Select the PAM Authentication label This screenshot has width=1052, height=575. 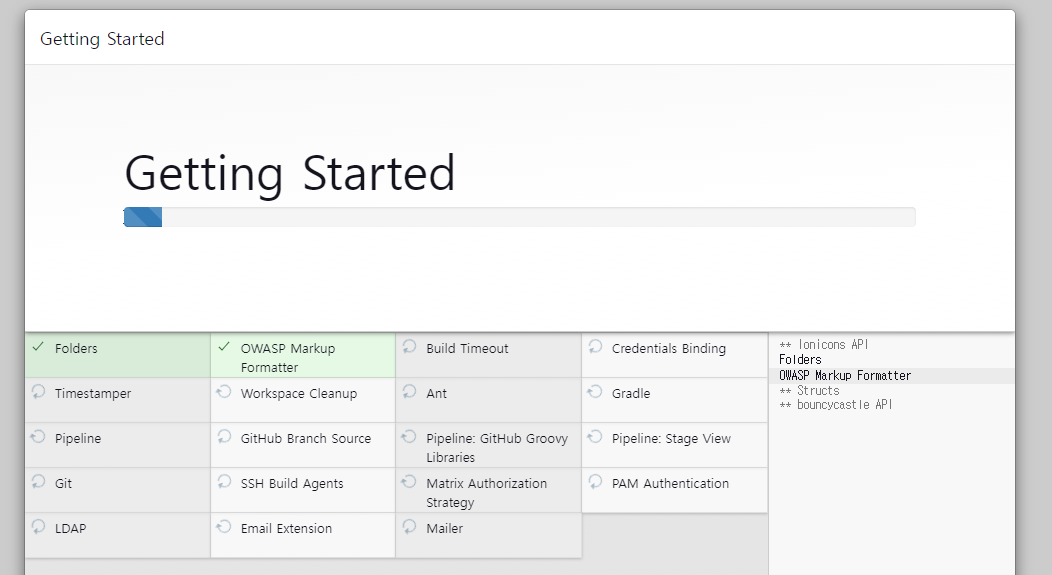(x=670, y=483)
